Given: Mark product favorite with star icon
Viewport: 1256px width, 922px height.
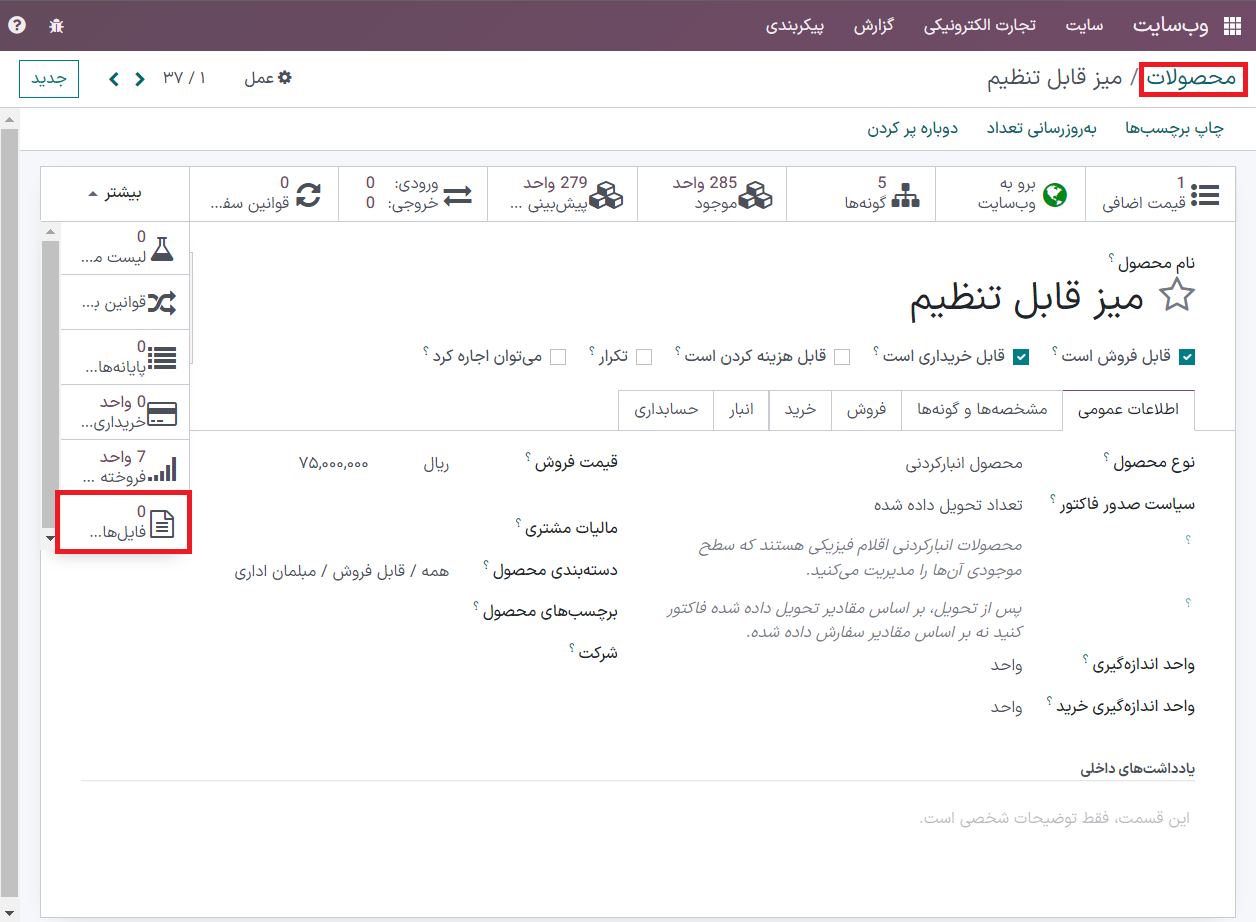Looking at the screenshot, I should pos(1176,297).
